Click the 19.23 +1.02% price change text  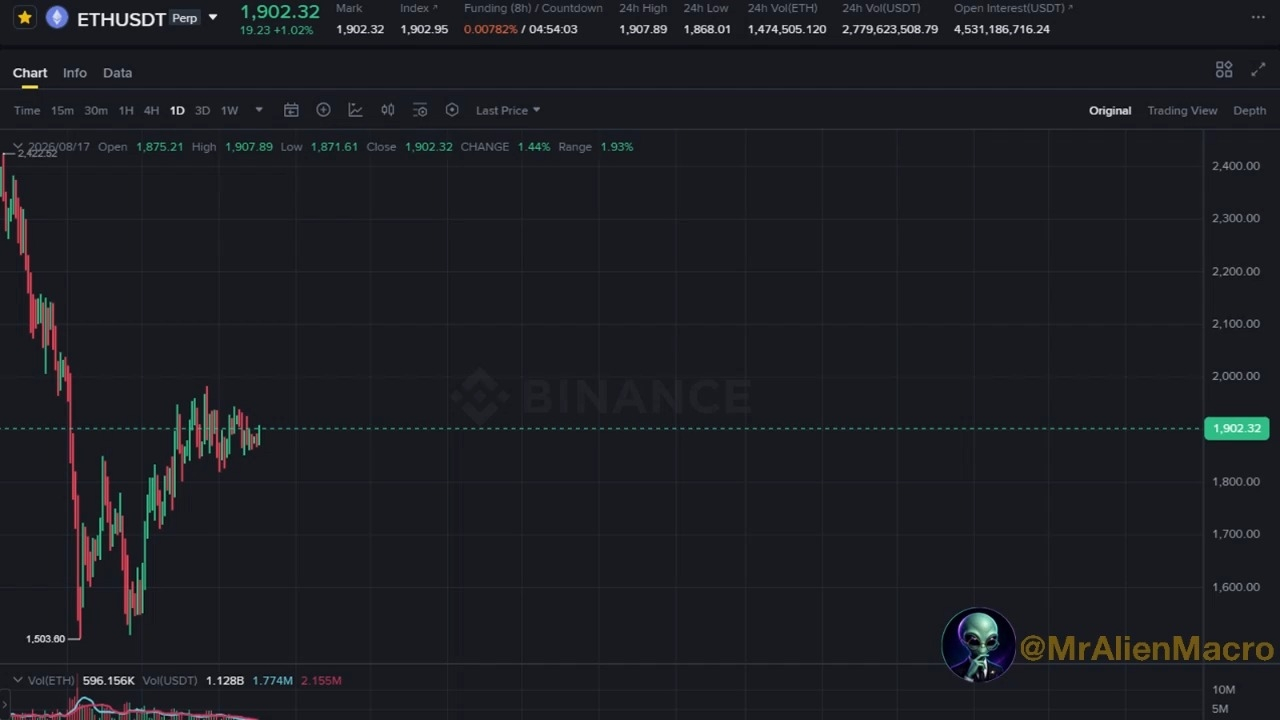click(x=276, y=30)
